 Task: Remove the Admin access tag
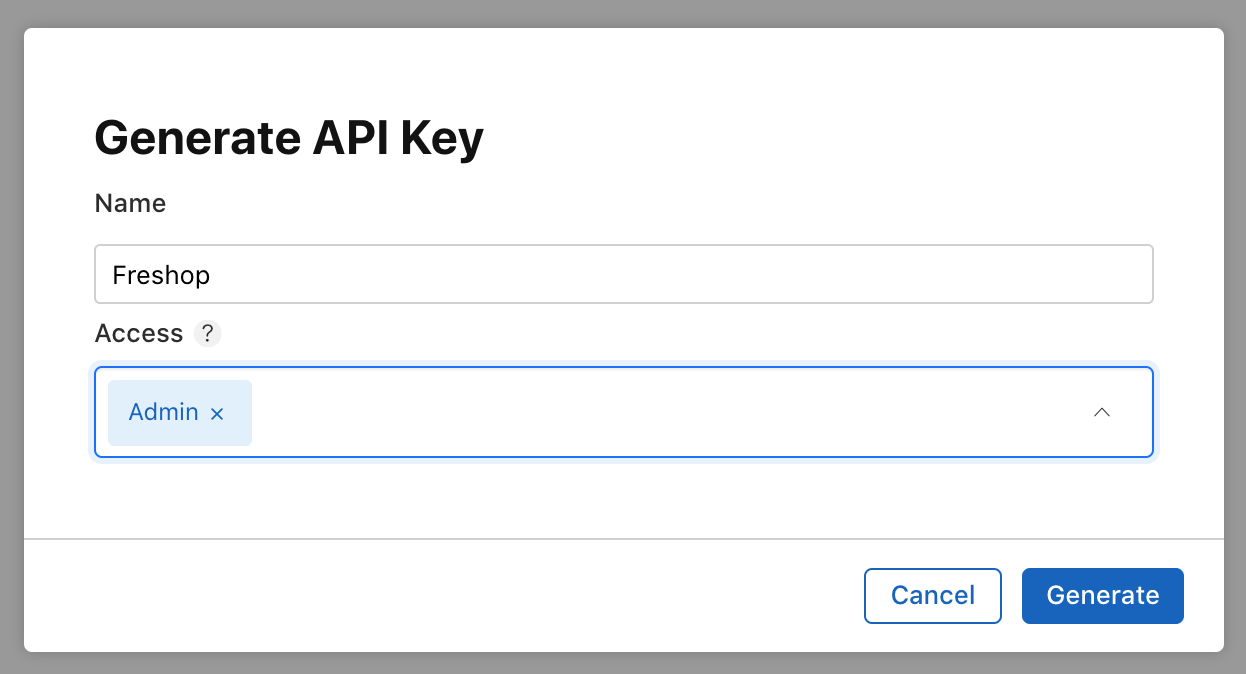217,413
